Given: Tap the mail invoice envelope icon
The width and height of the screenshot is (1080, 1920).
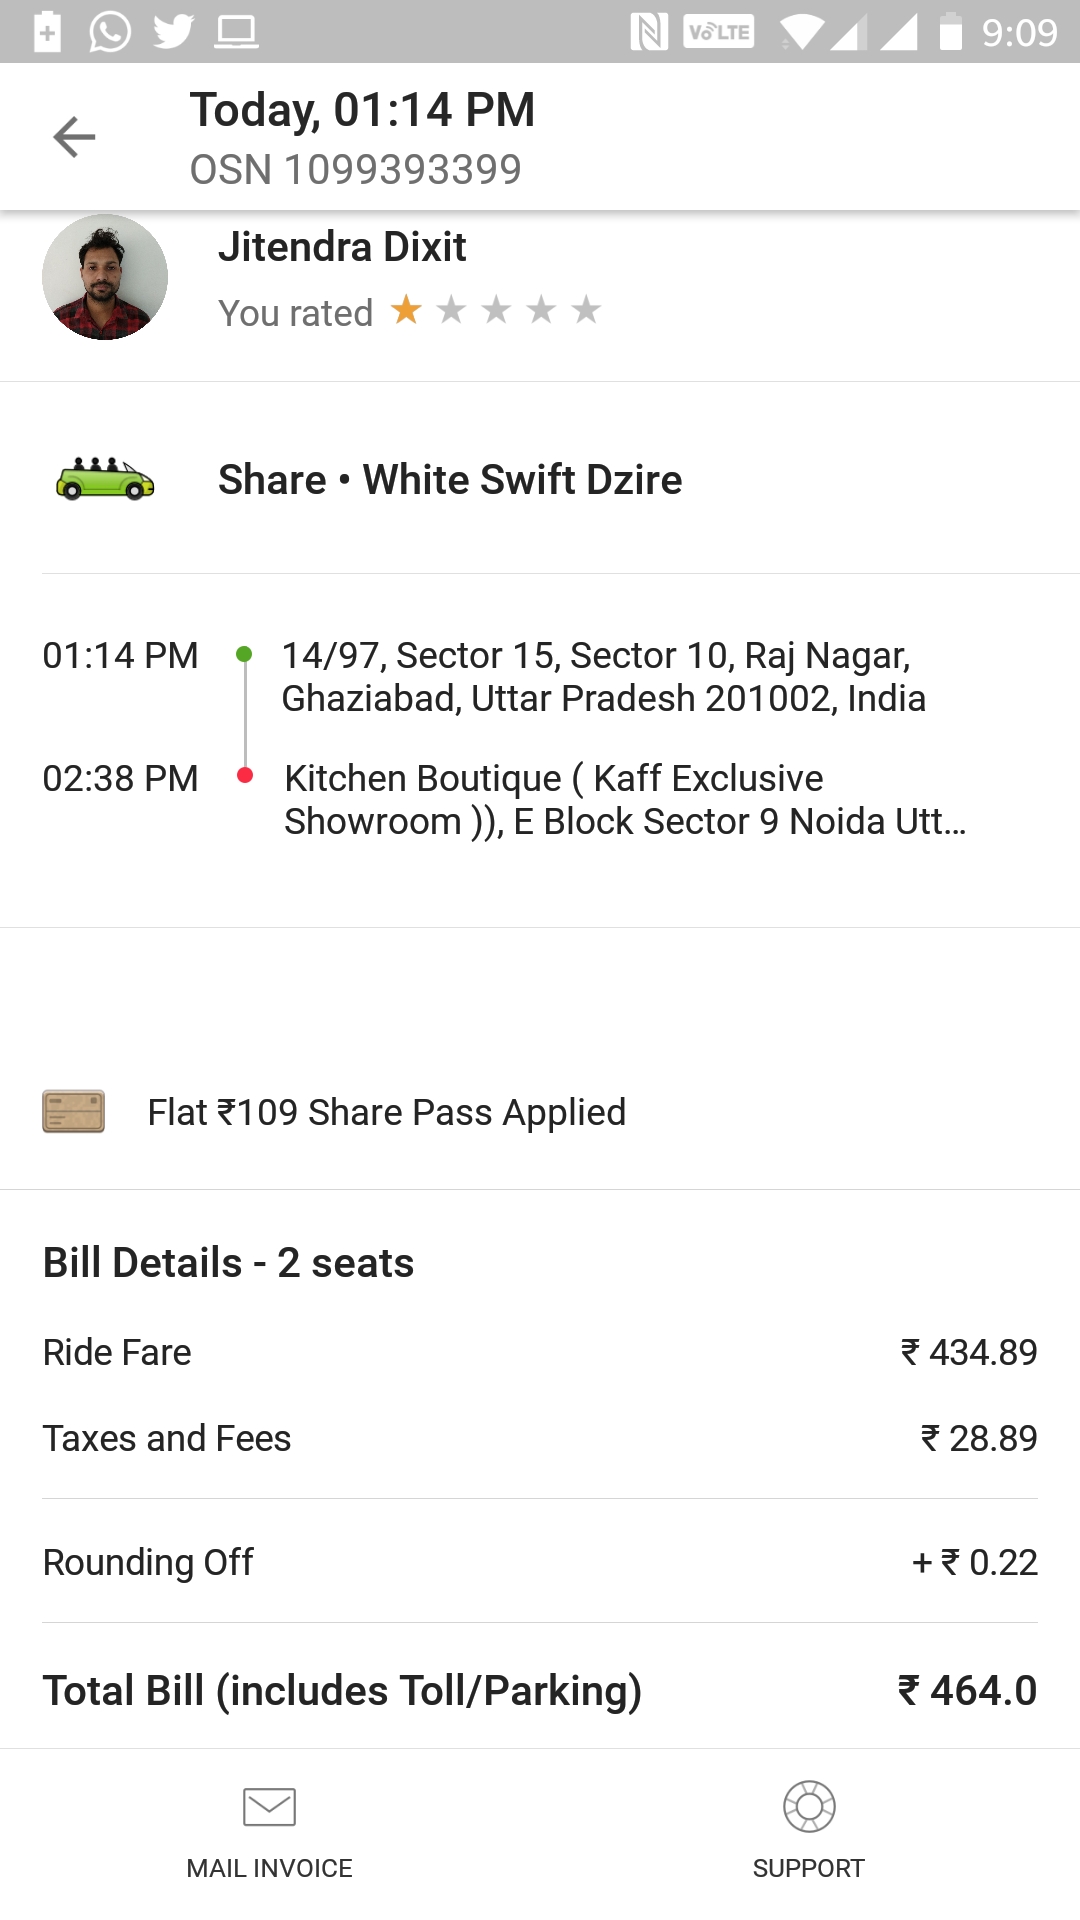Looking at the screenshot, I should (269, 1807).
